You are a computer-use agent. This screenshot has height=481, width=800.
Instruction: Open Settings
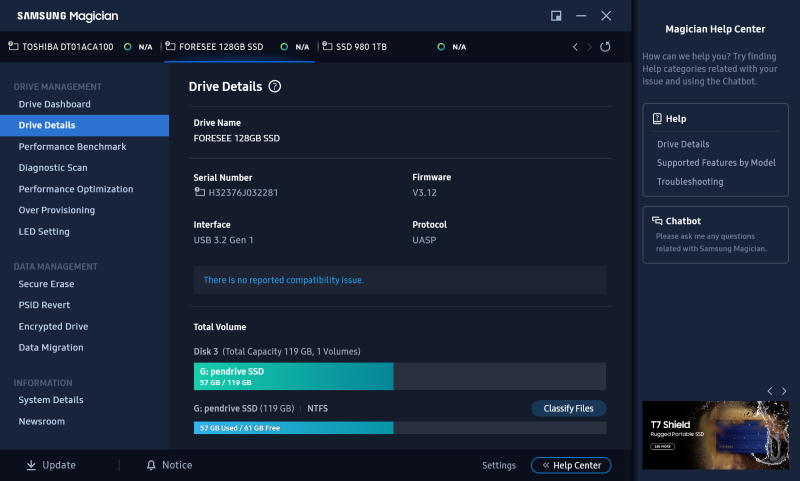(x=499, y=465)
